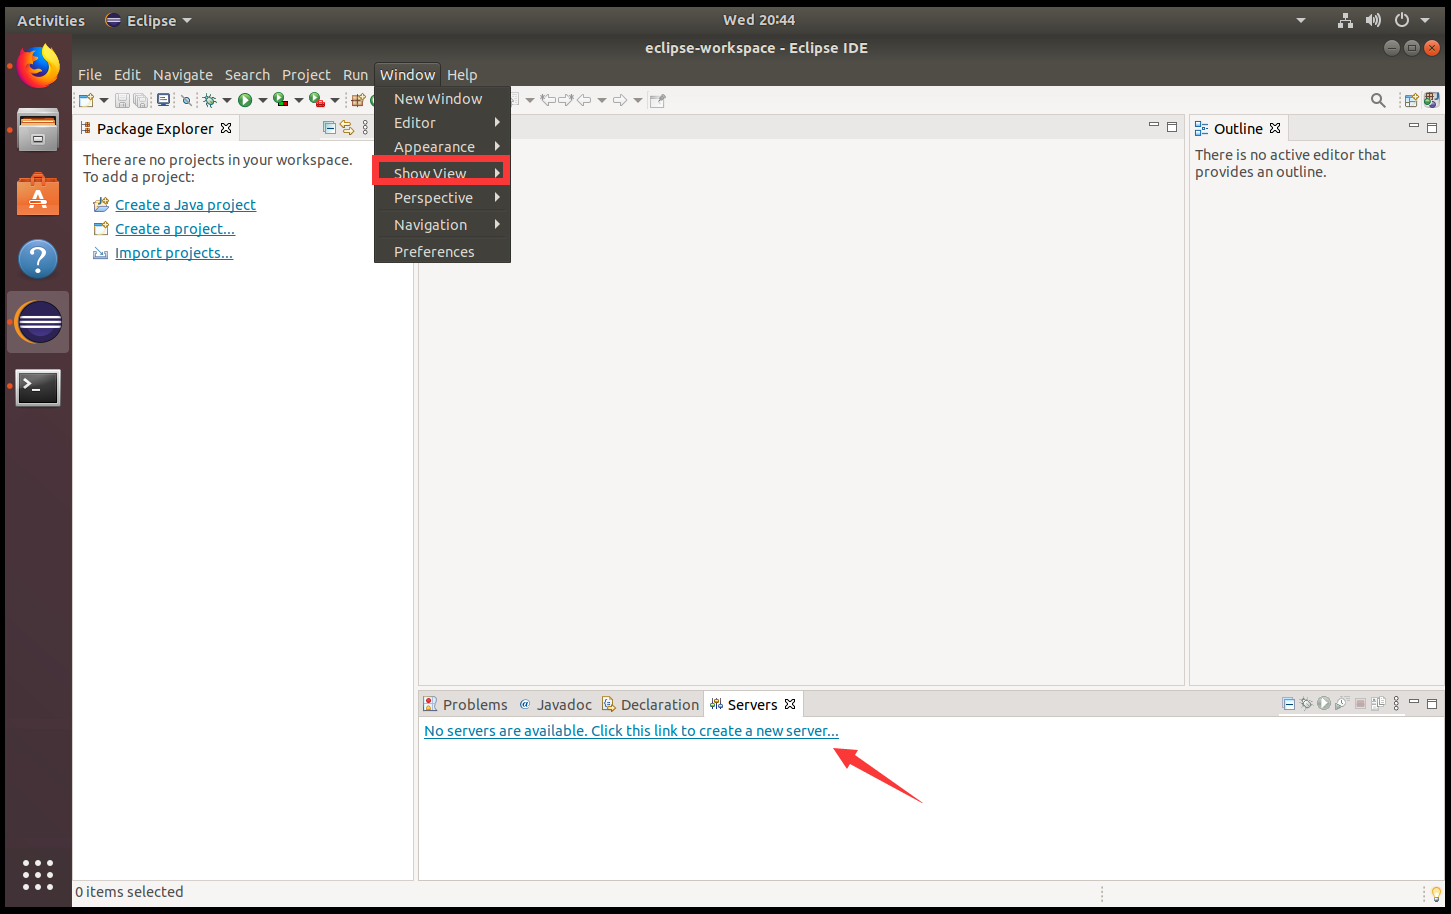Screen dimensions: 1451x914
Task: Click the Servers view debug-mode bug icon
Action: point(1306,703)
